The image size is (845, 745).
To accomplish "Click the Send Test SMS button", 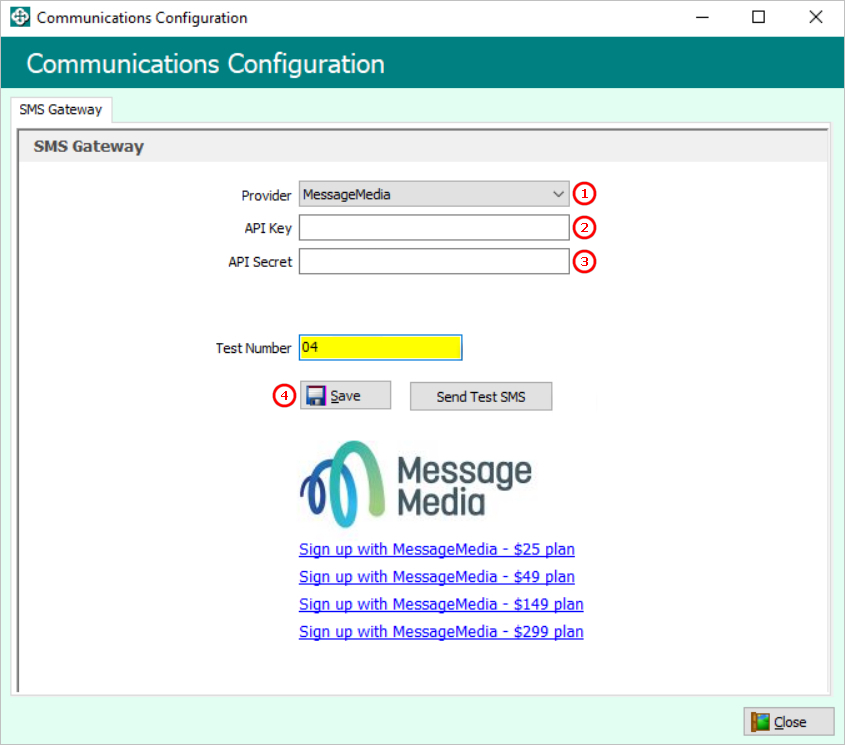I will (481, 397).
